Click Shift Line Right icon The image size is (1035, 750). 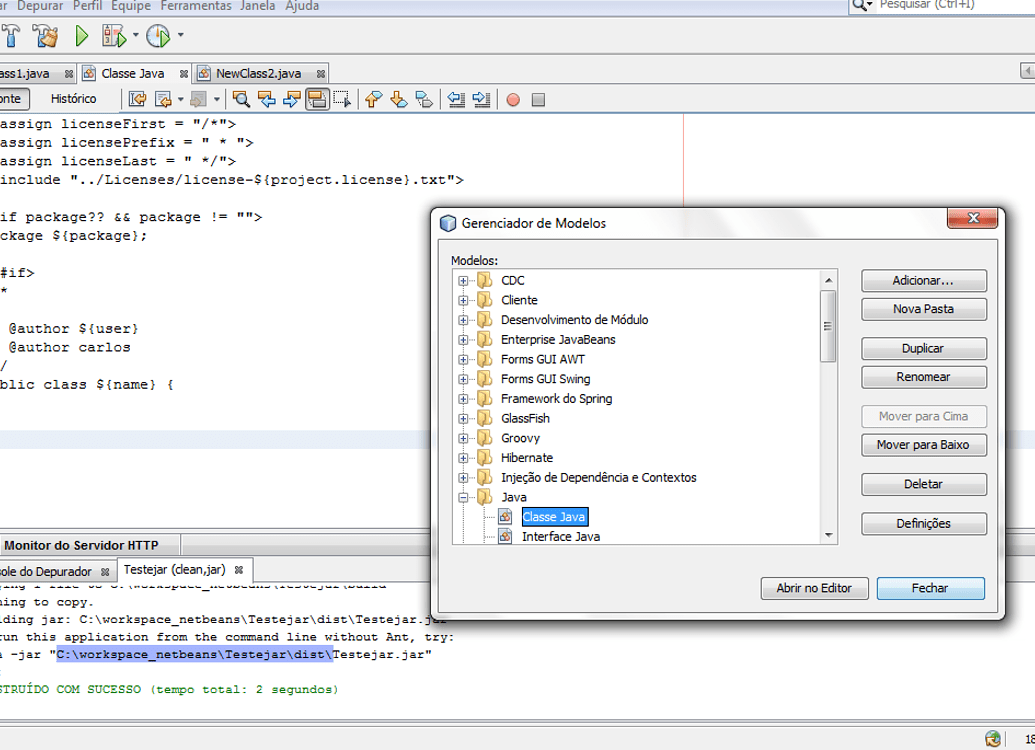[x=481, y=100]
